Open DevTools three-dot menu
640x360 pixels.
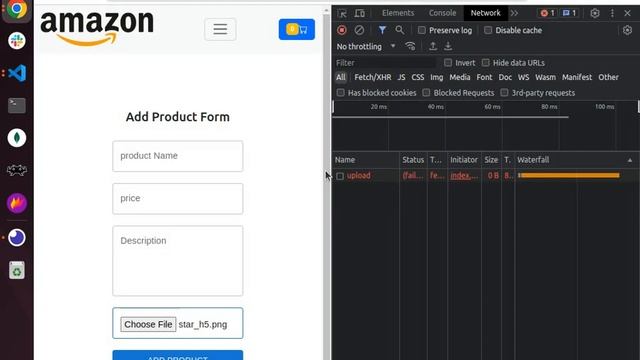click(x=612, y=13)
